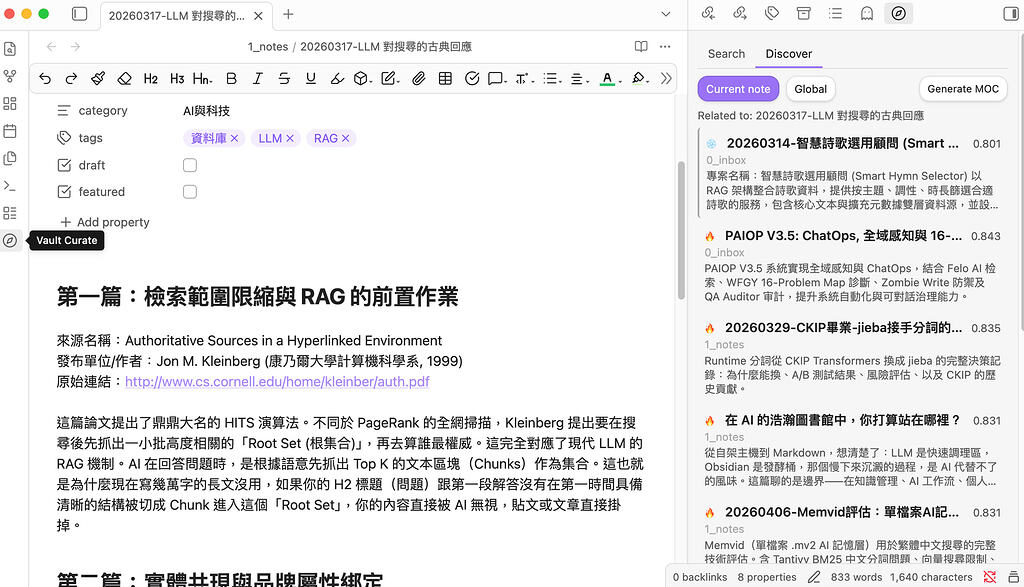This screenshot has width=1024, height=587.
Task: Toggle the featured checkbox
Action: (x=190, y=192)
